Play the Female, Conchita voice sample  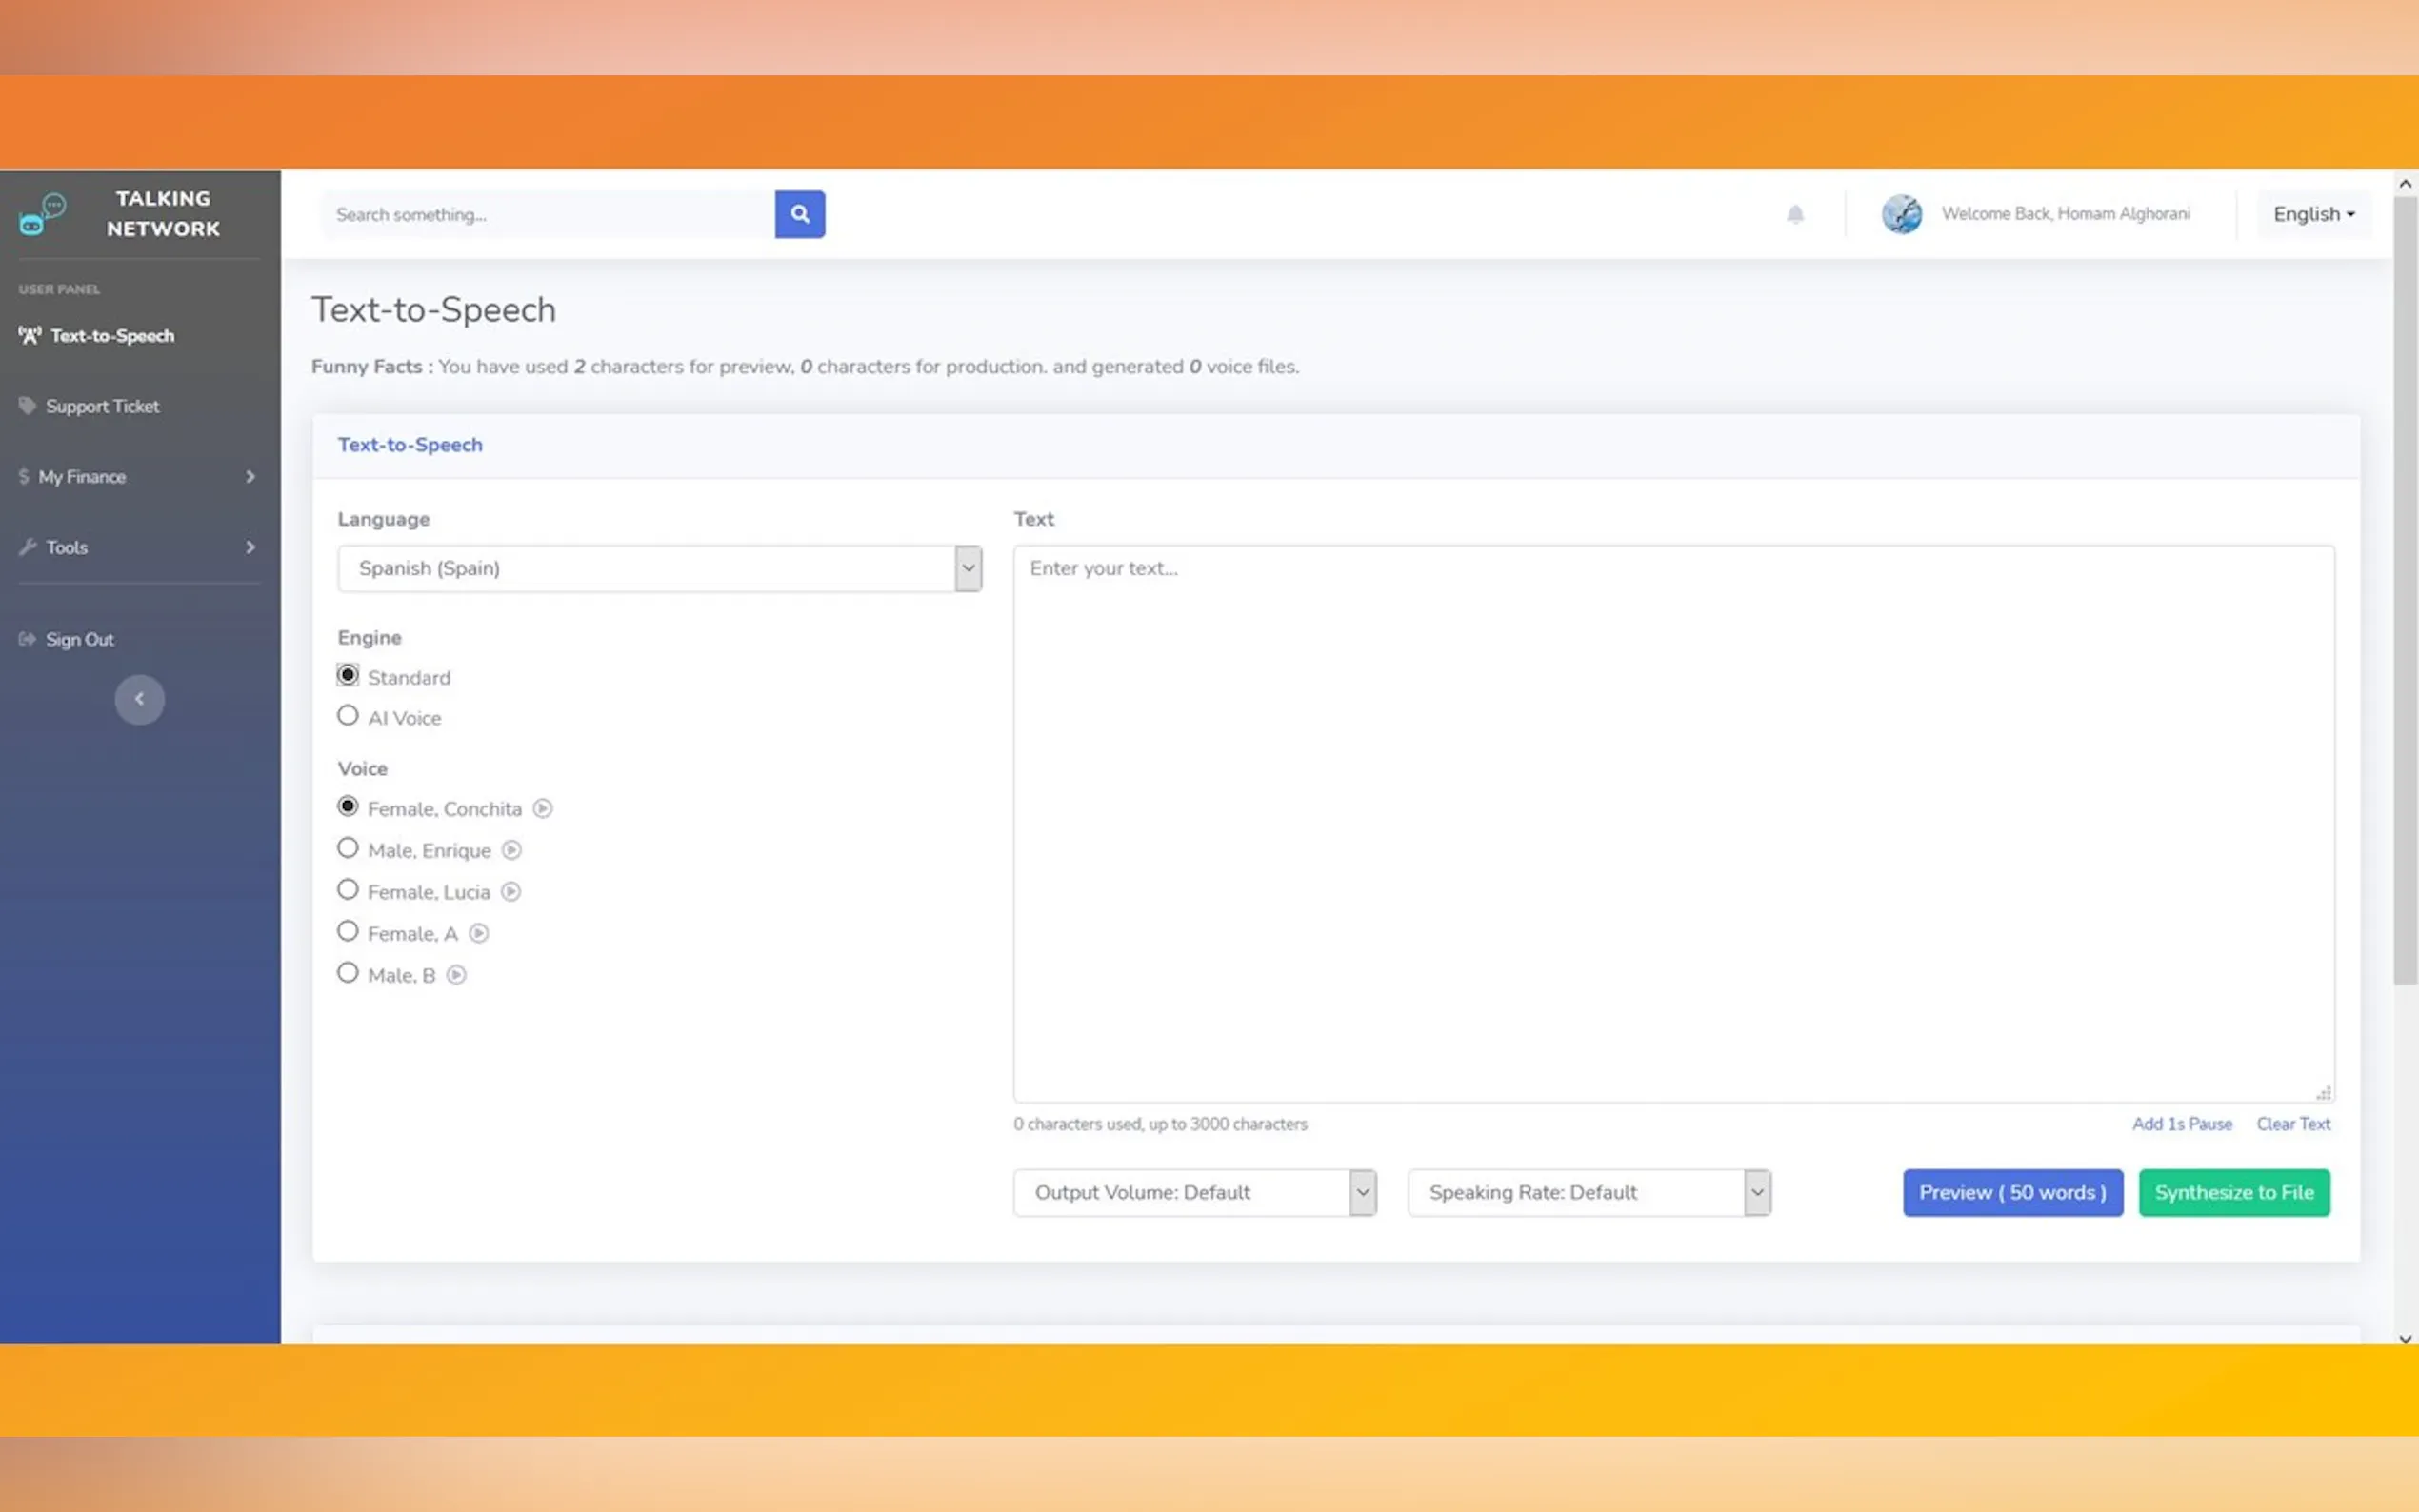click(x=542, y=808)
